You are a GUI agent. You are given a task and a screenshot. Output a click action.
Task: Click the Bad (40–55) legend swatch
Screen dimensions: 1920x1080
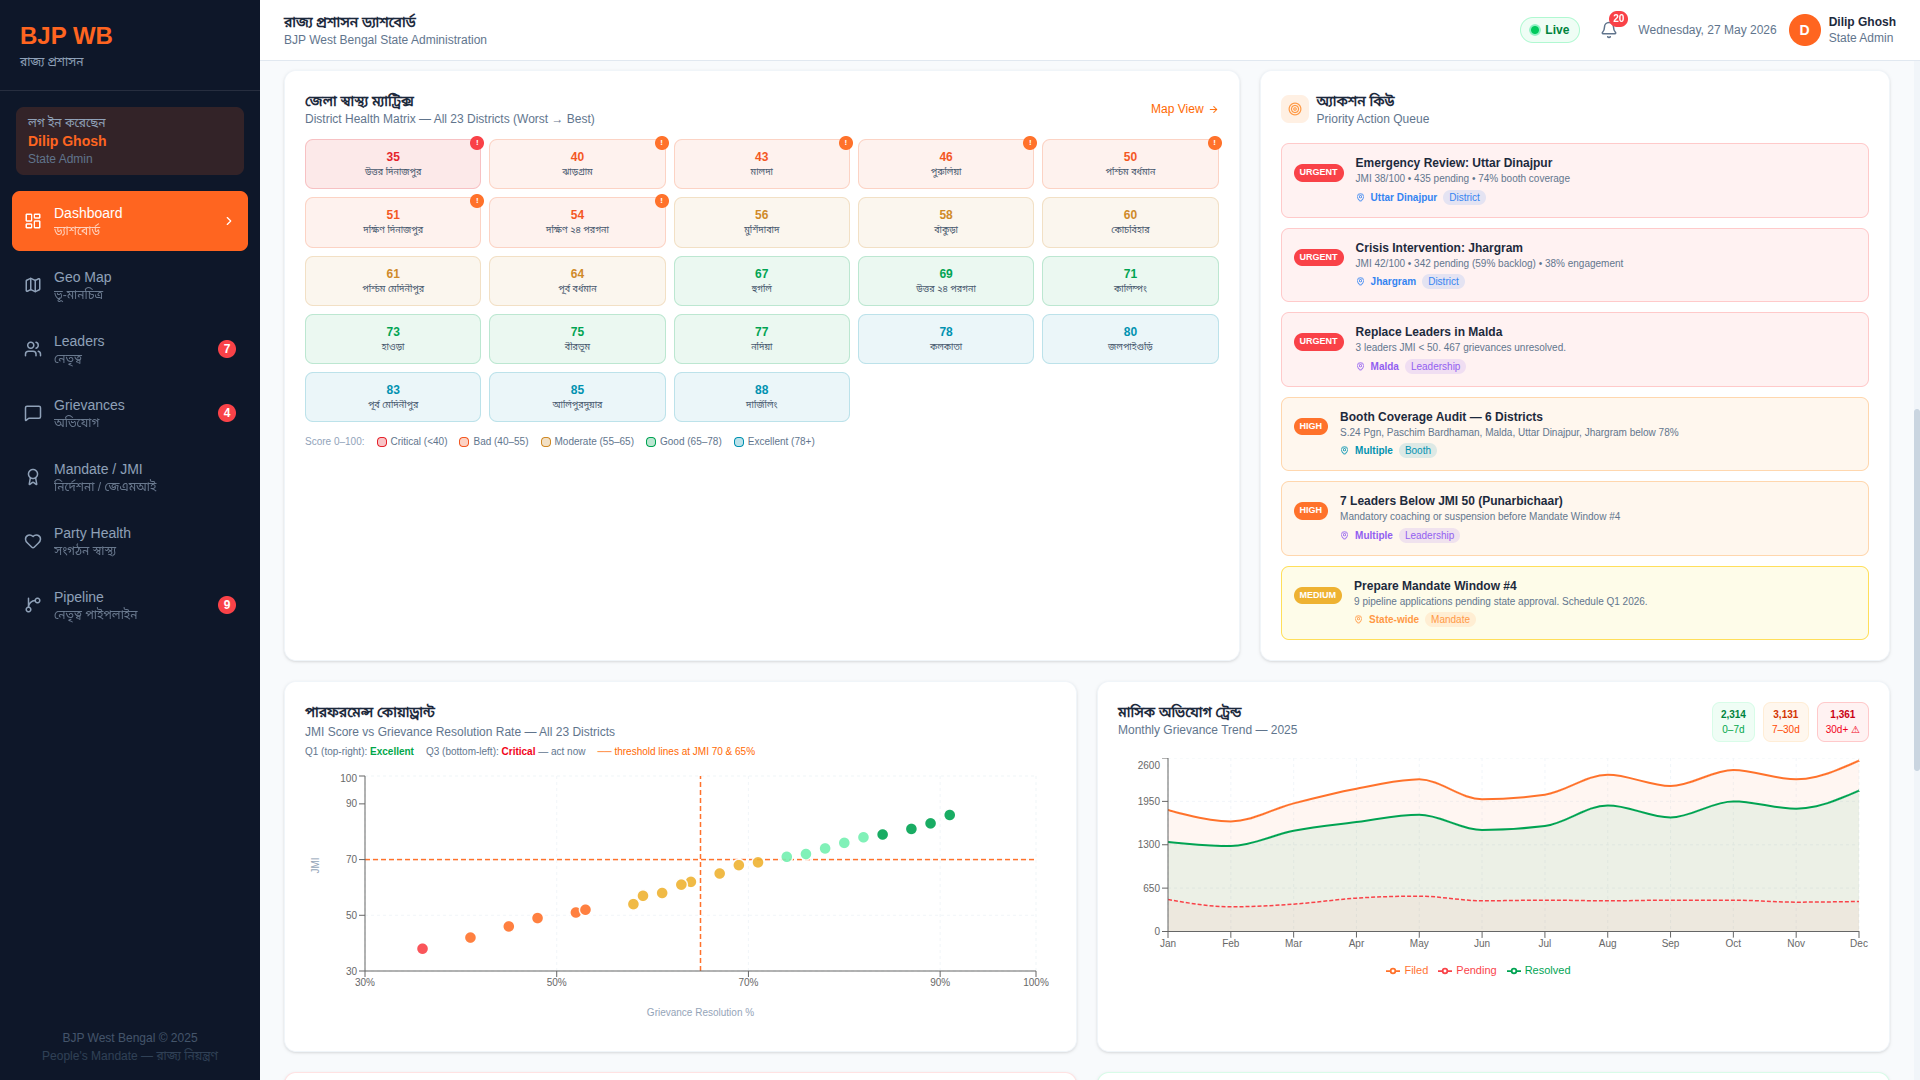pyautogui.click(x=464, y=442)
